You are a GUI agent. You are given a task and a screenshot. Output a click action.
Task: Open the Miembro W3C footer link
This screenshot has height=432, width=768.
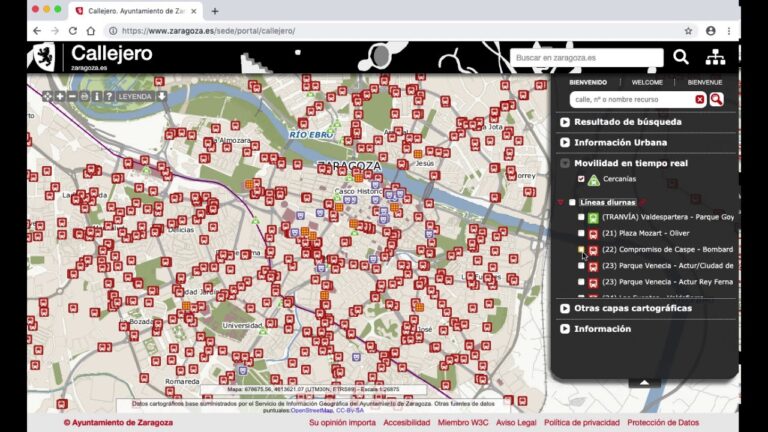463,422
